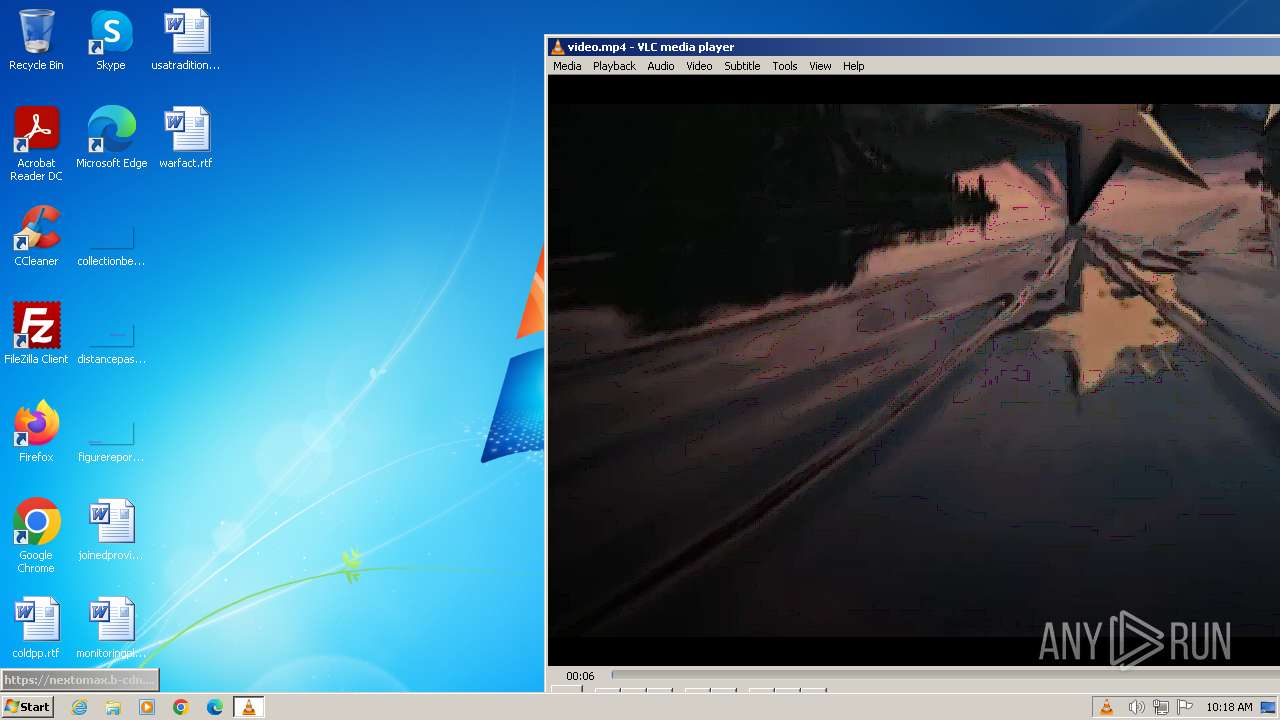Image resolution: width=1280 pixels, height=720 pixels.
Task: Open FileZilla Client shortcut
Action: coord(36,334)
